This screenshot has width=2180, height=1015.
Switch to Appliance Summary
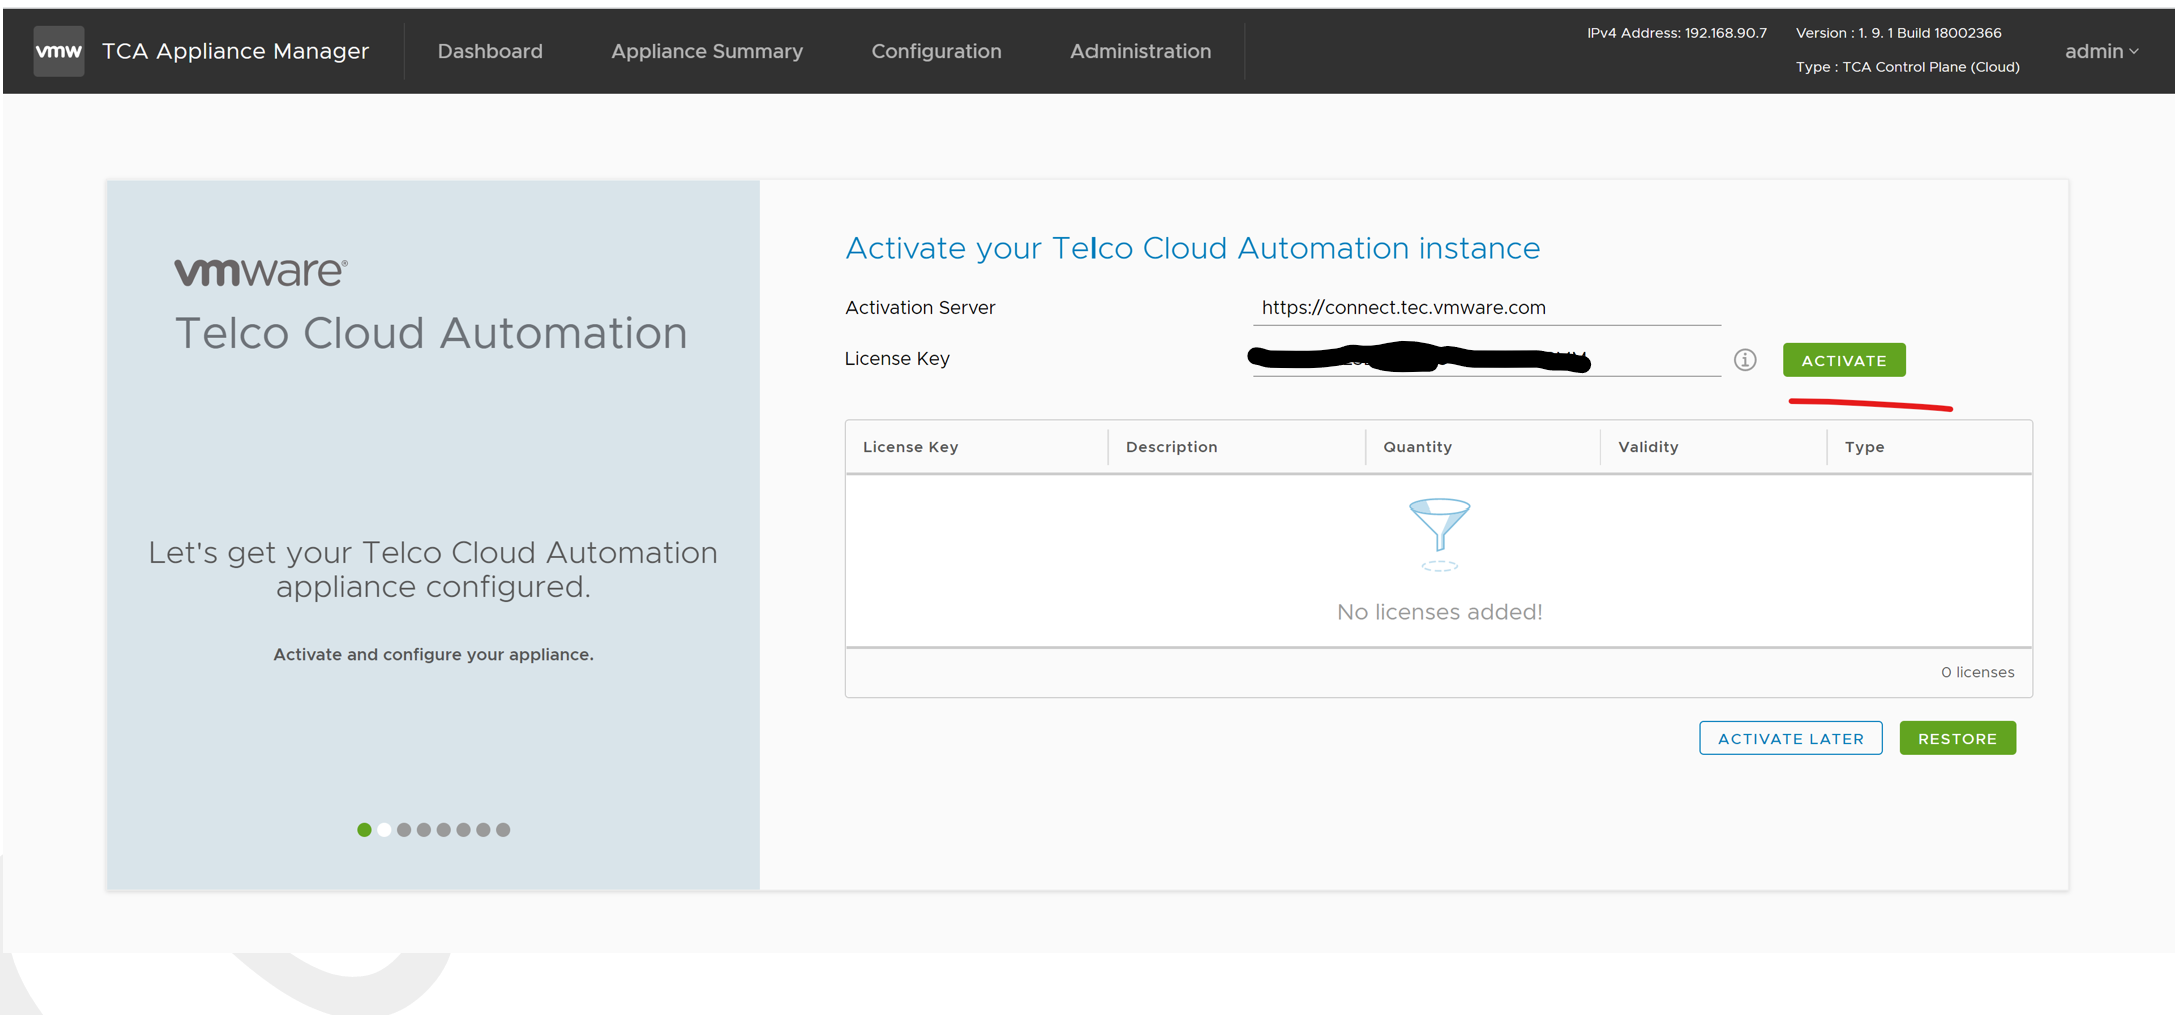(x=707, y=51)
